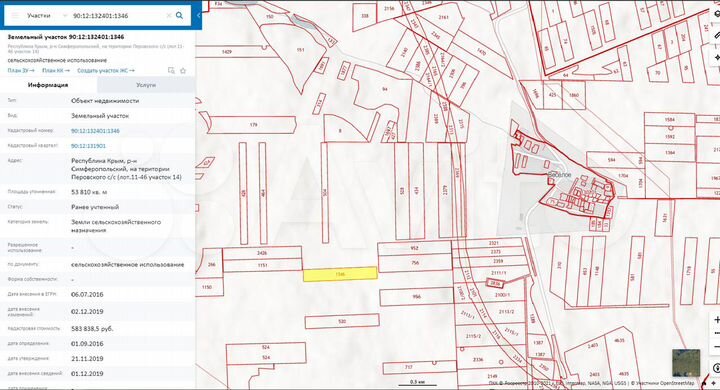
Task: Click the zoom-to-object icon beside the star
Action: point(171,70)
